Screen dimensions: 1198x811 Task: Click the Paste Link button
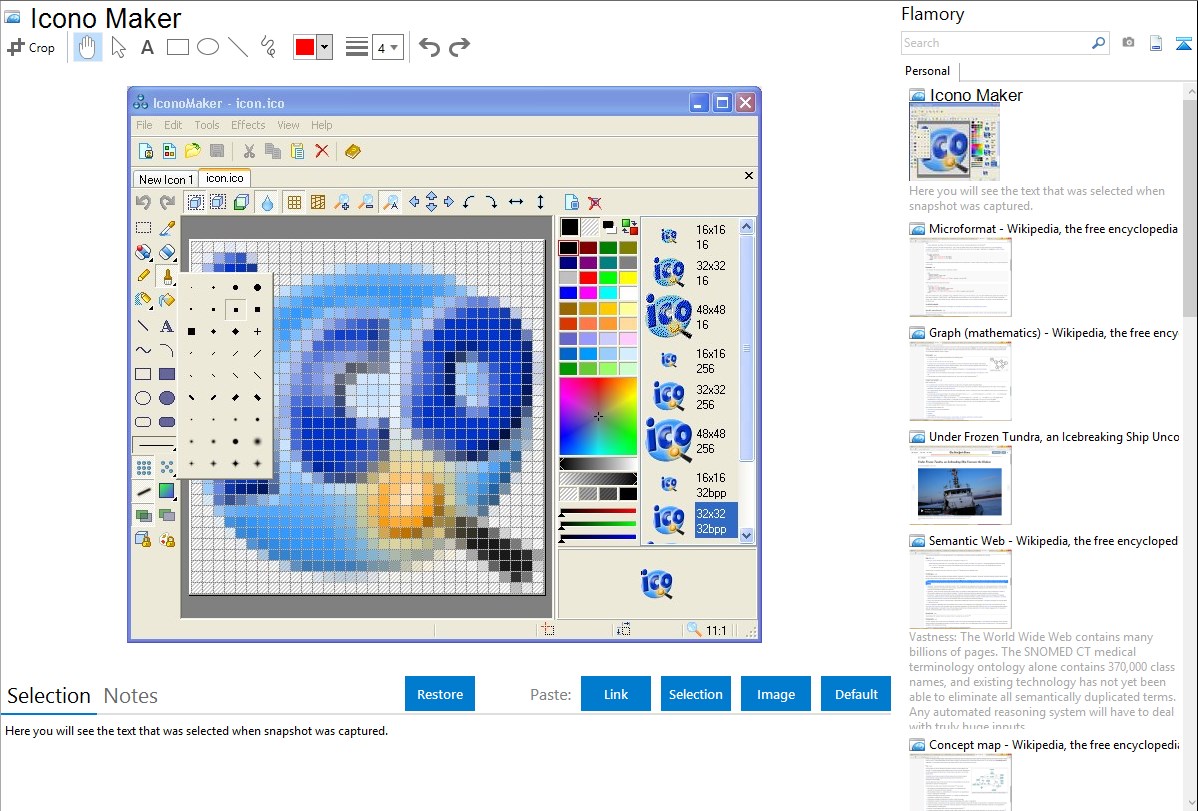point(615,694)
